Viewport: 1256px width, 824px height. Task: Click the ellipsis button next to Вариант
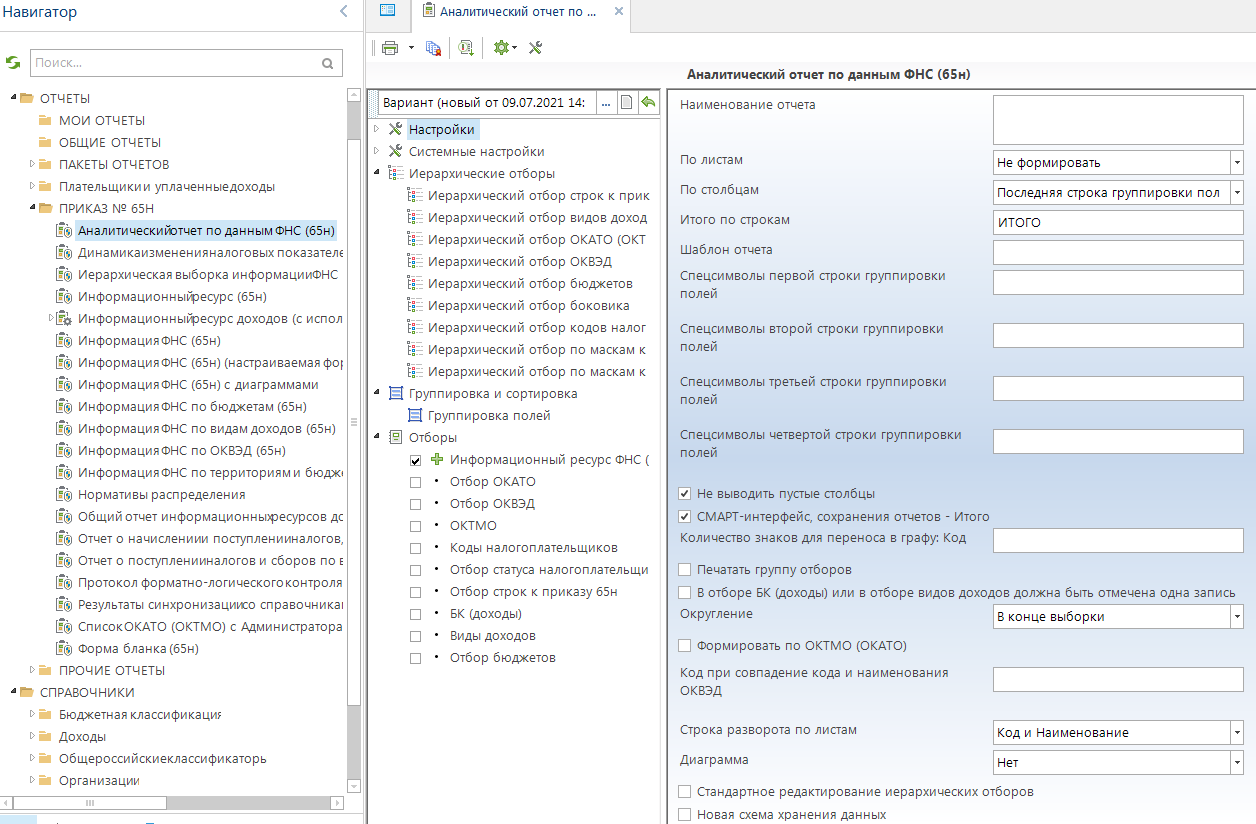(607, 102)
